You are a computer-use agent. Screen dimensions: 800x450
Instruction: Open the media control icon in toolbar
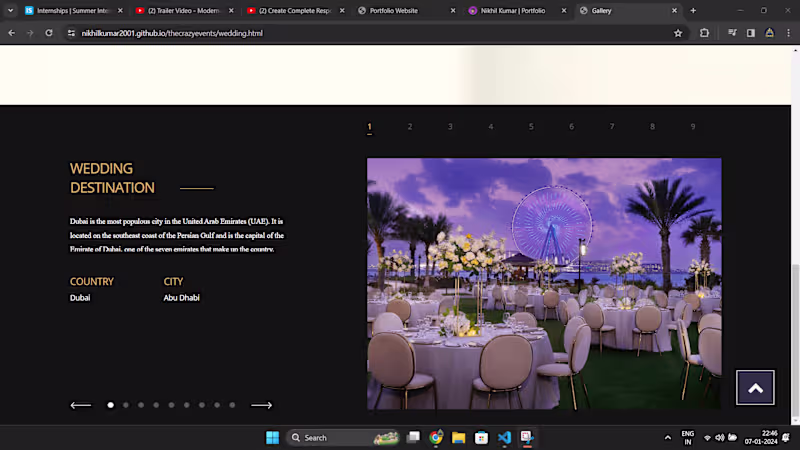coord(732,33)
